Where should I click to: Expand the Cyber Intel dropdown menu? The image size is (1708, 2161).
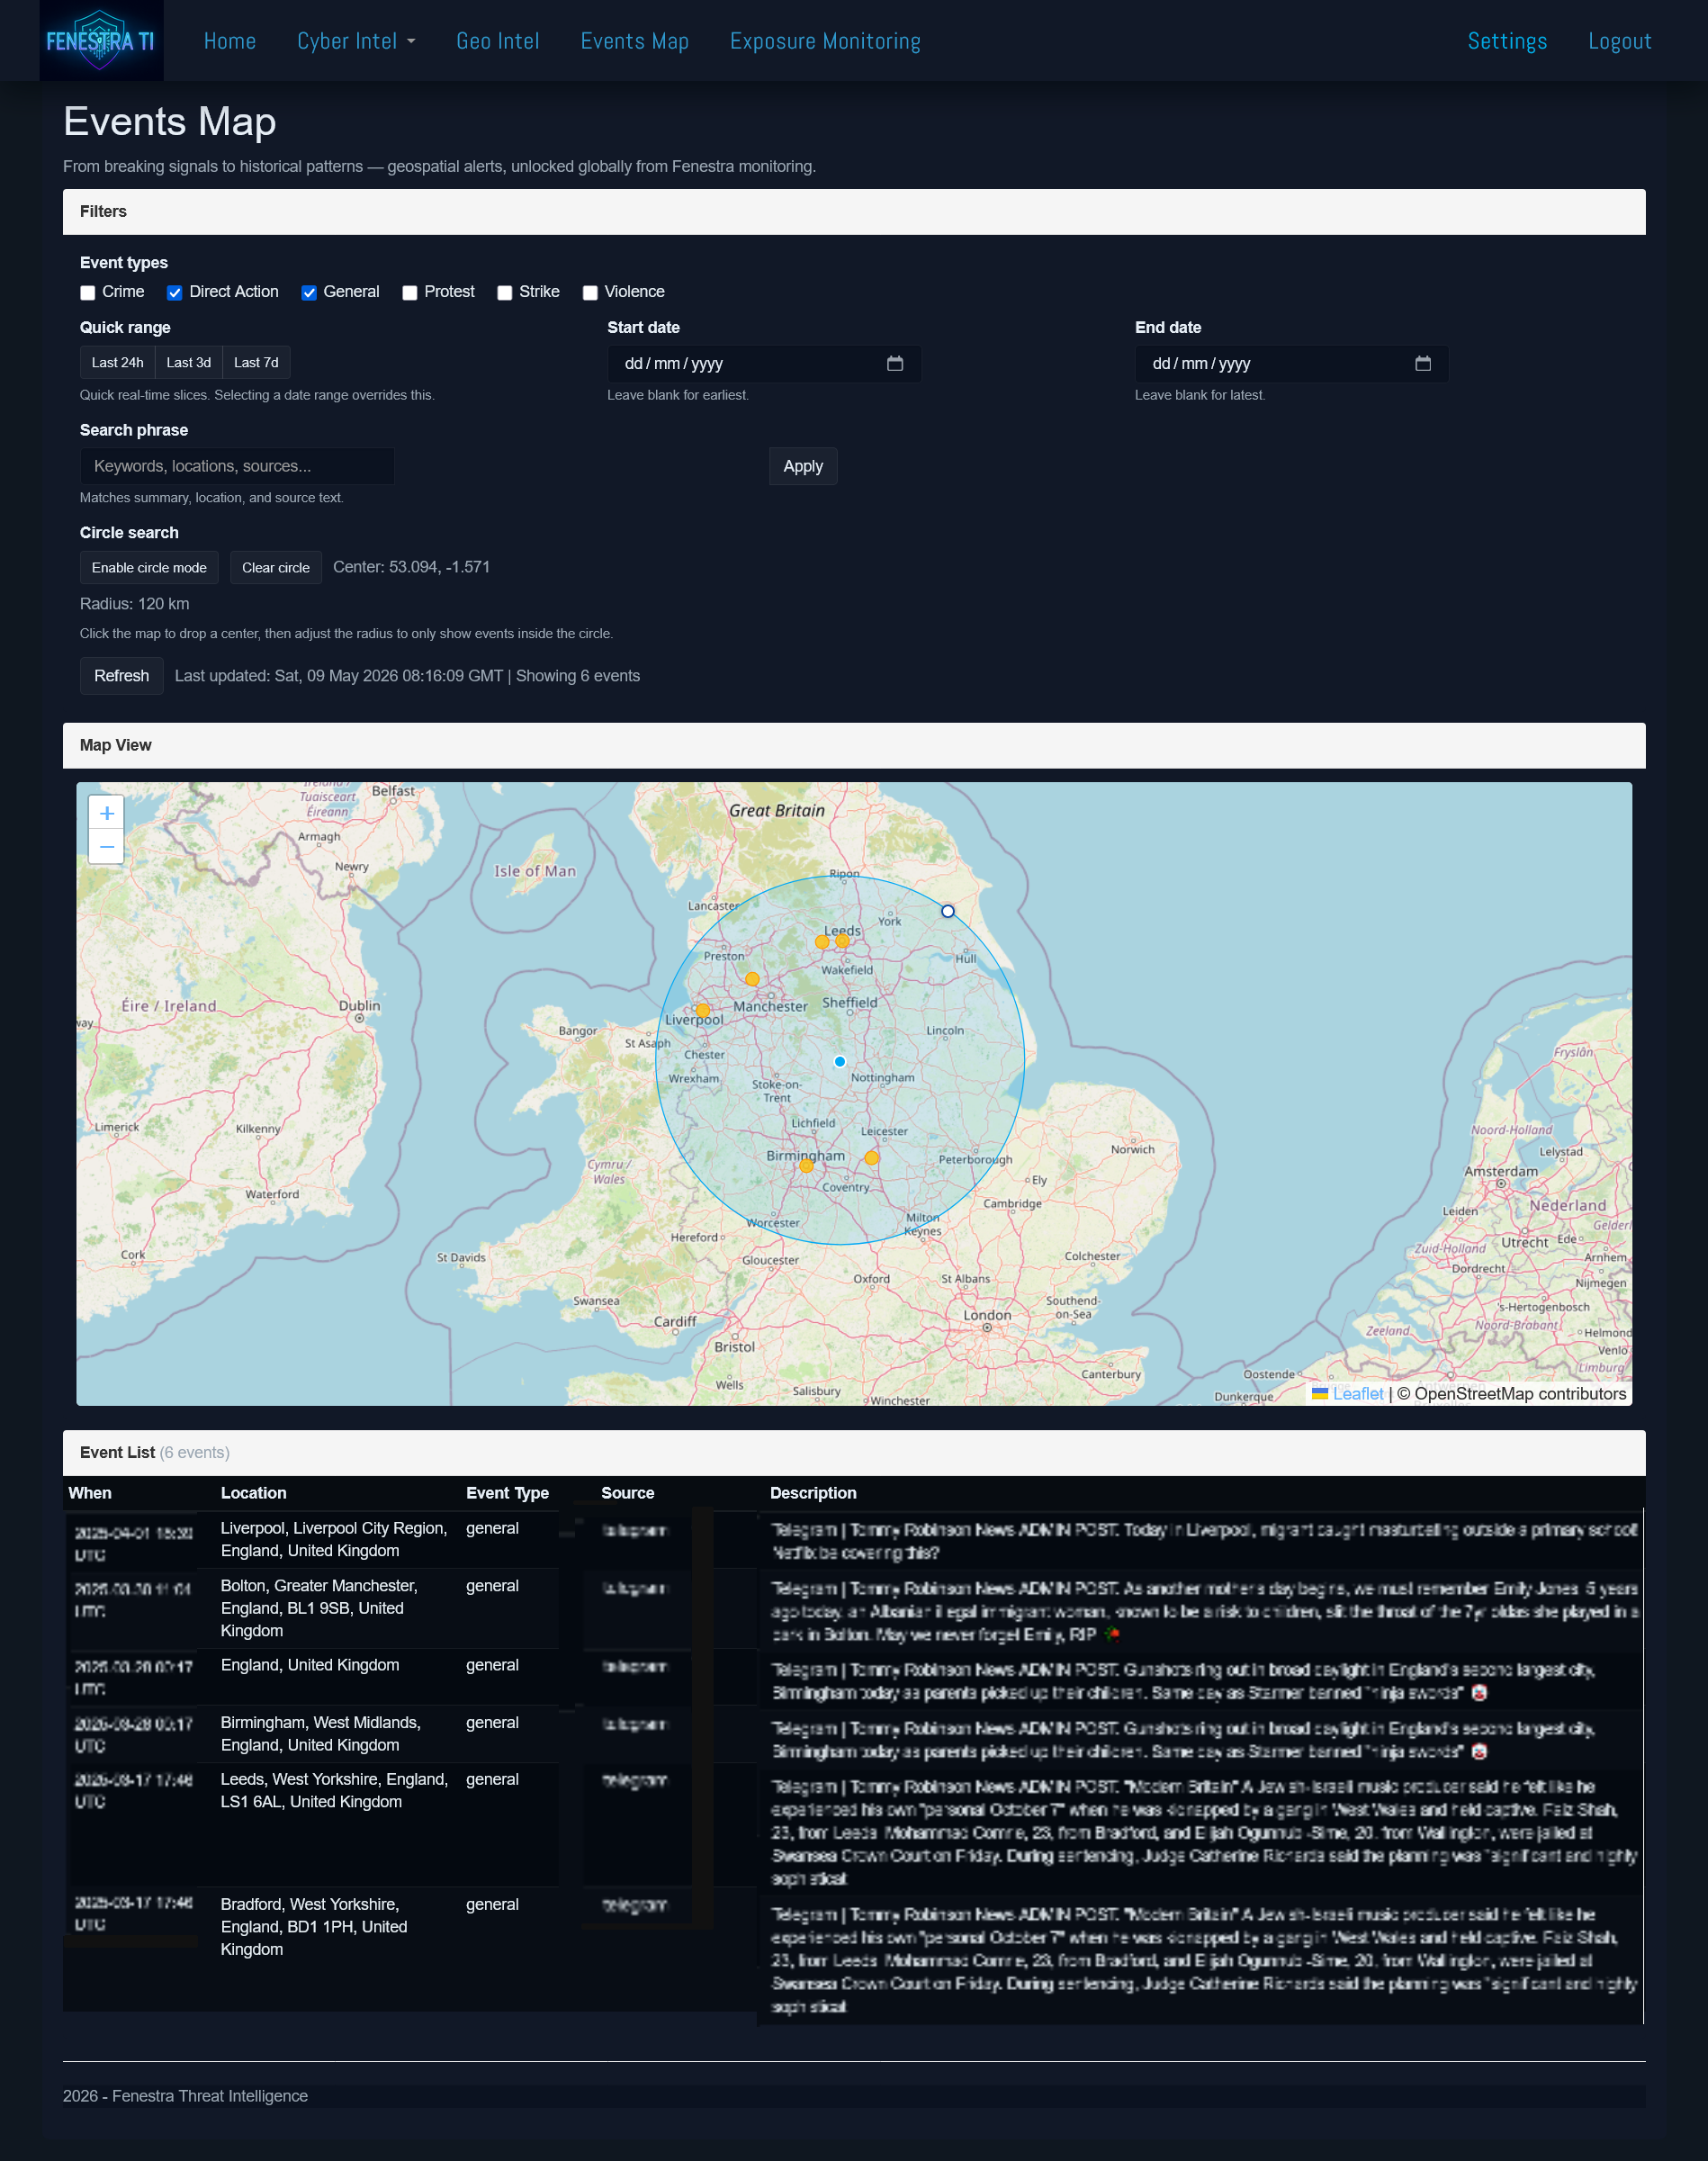(356, 41)
